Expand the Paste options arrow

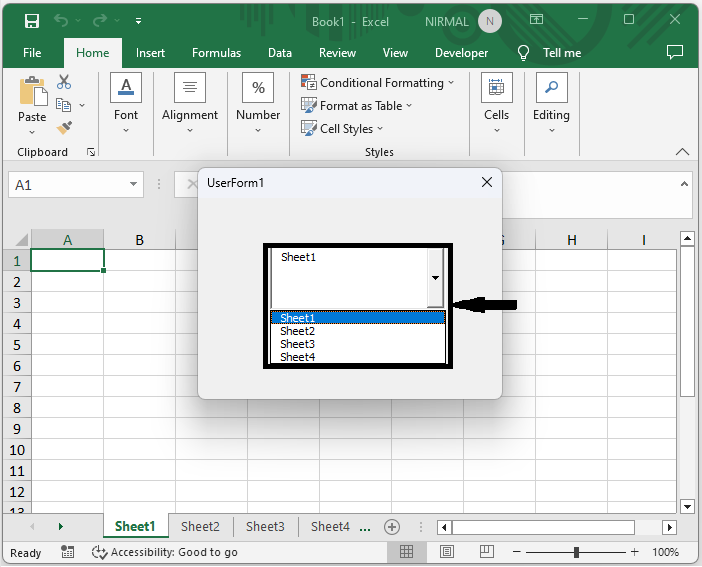(32, 132)
